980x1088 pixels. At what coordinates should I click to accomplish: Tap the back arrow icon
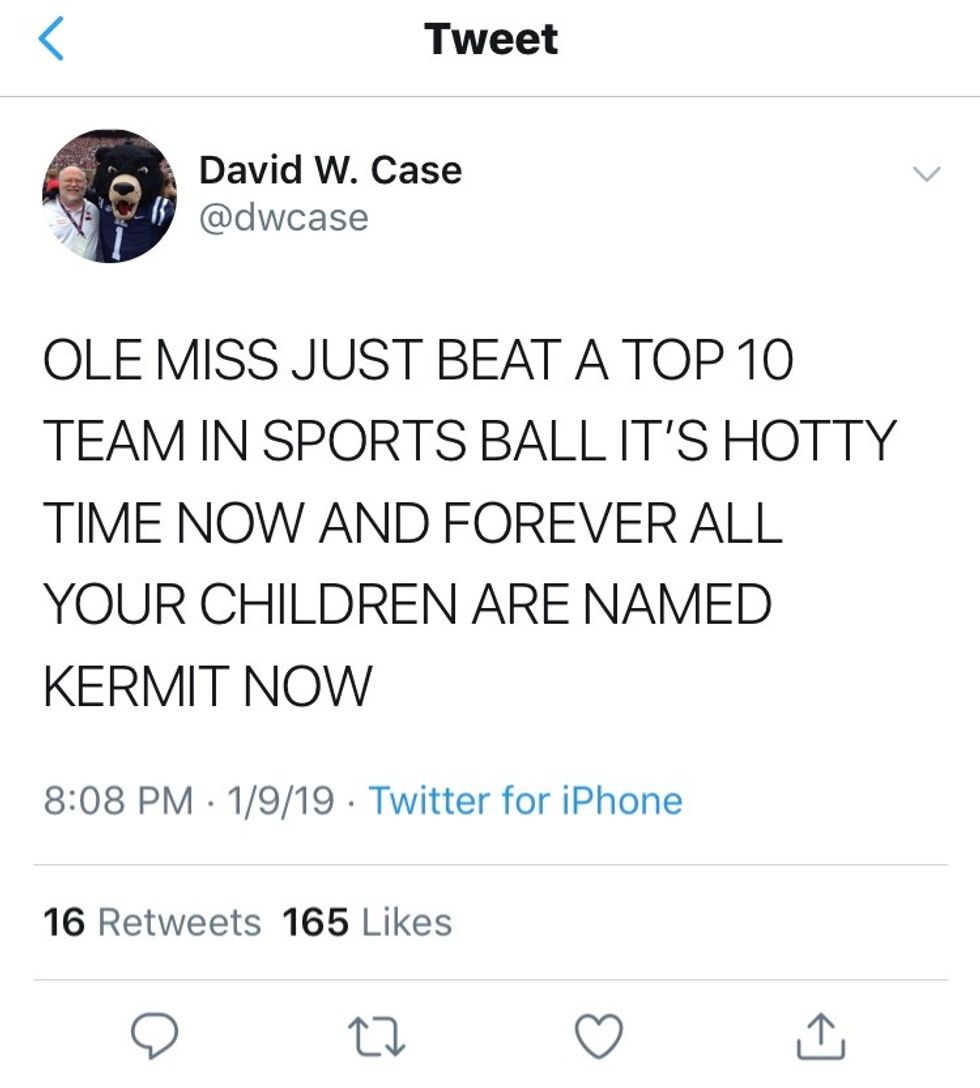click(51, 40)
